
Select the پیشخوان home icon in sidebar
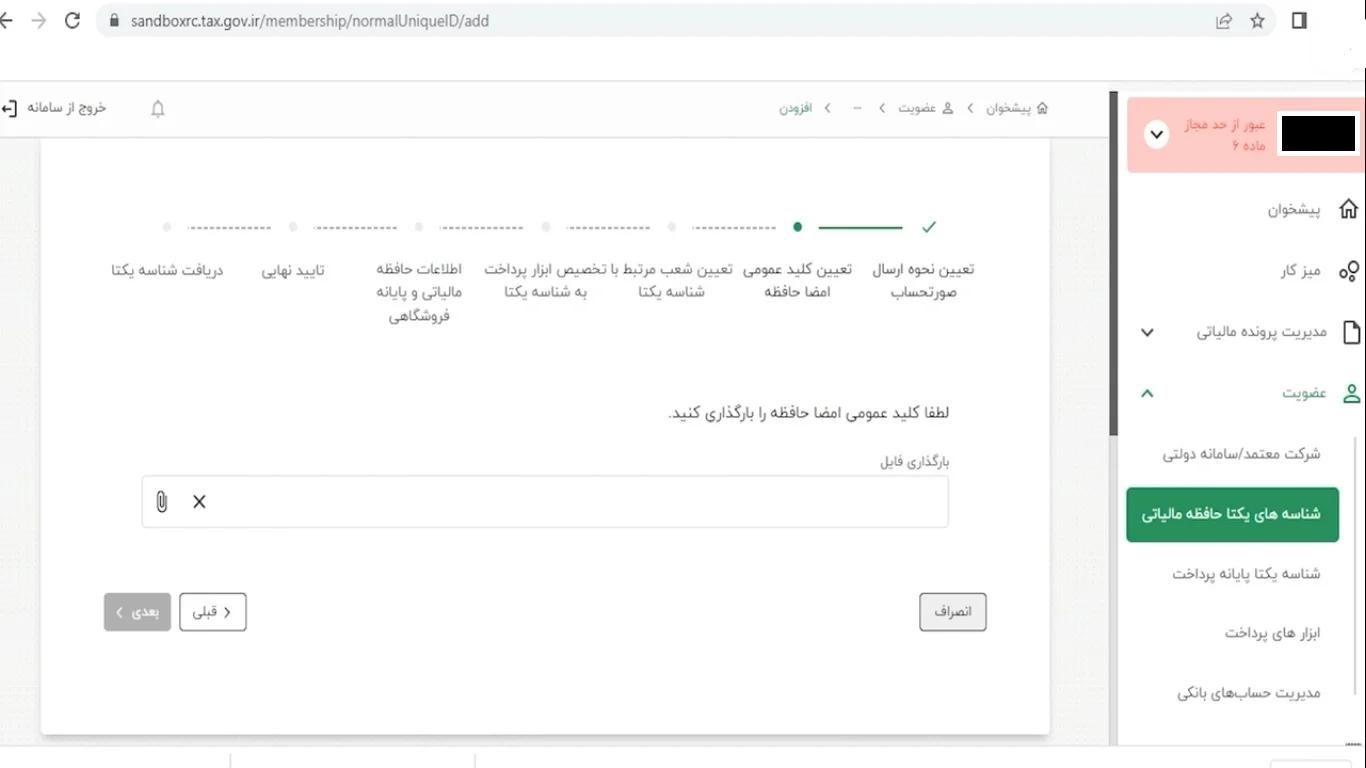click(x=1348, y=206)
